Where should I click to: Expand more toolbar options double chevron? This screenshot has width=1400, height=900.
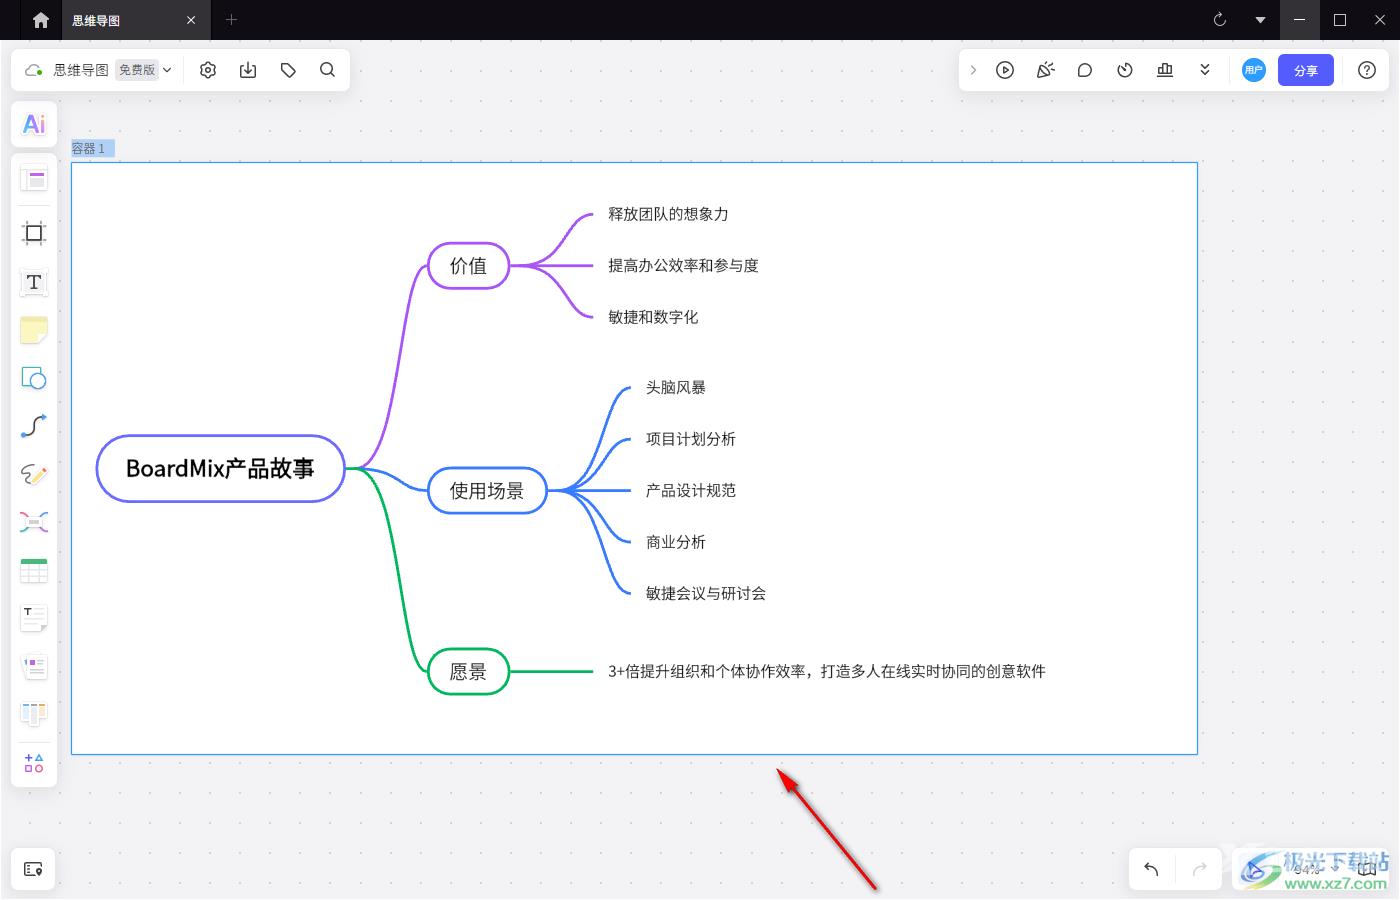[x=1205, y=70]
